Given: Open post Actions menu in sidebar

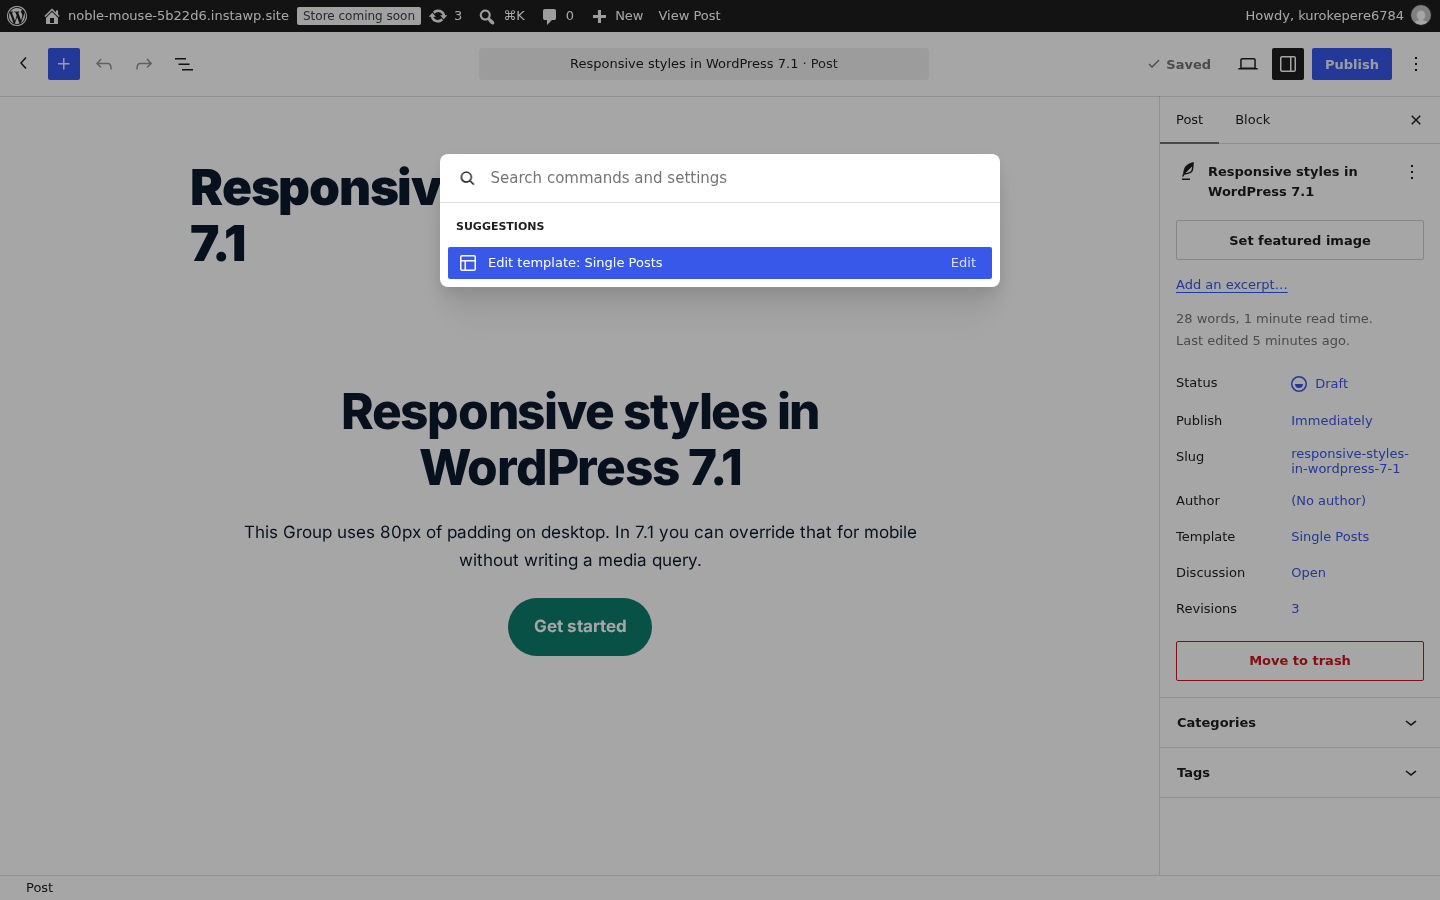Looking at the screenshot, I should [x=1412, y=172].
